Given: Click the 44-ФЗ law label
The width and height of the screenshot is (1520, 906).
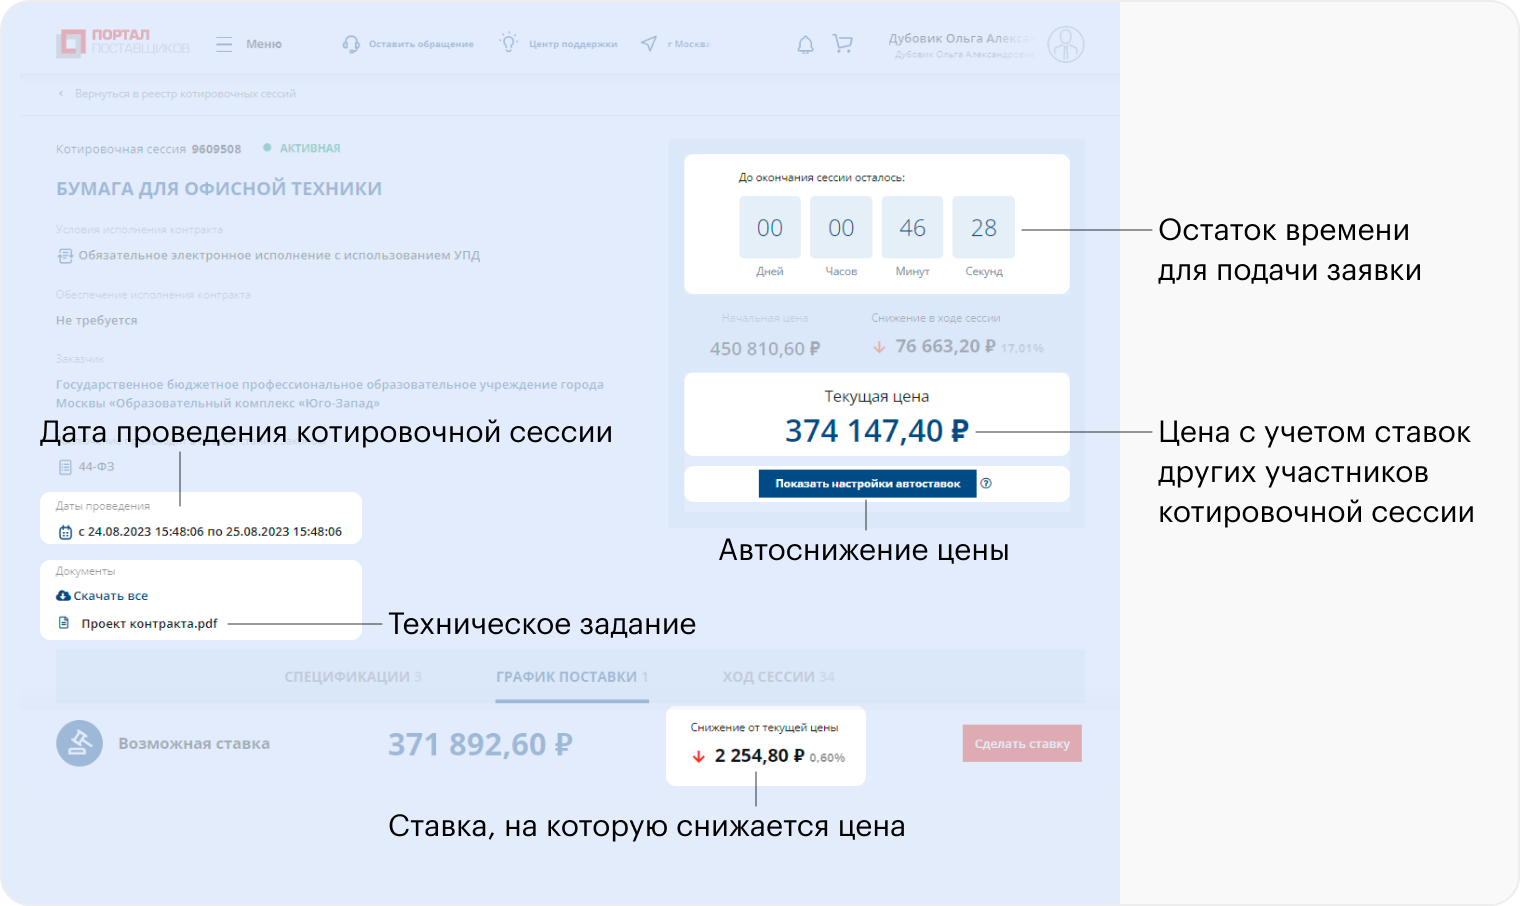Looking at the screenshot, I should coord(97,467).
